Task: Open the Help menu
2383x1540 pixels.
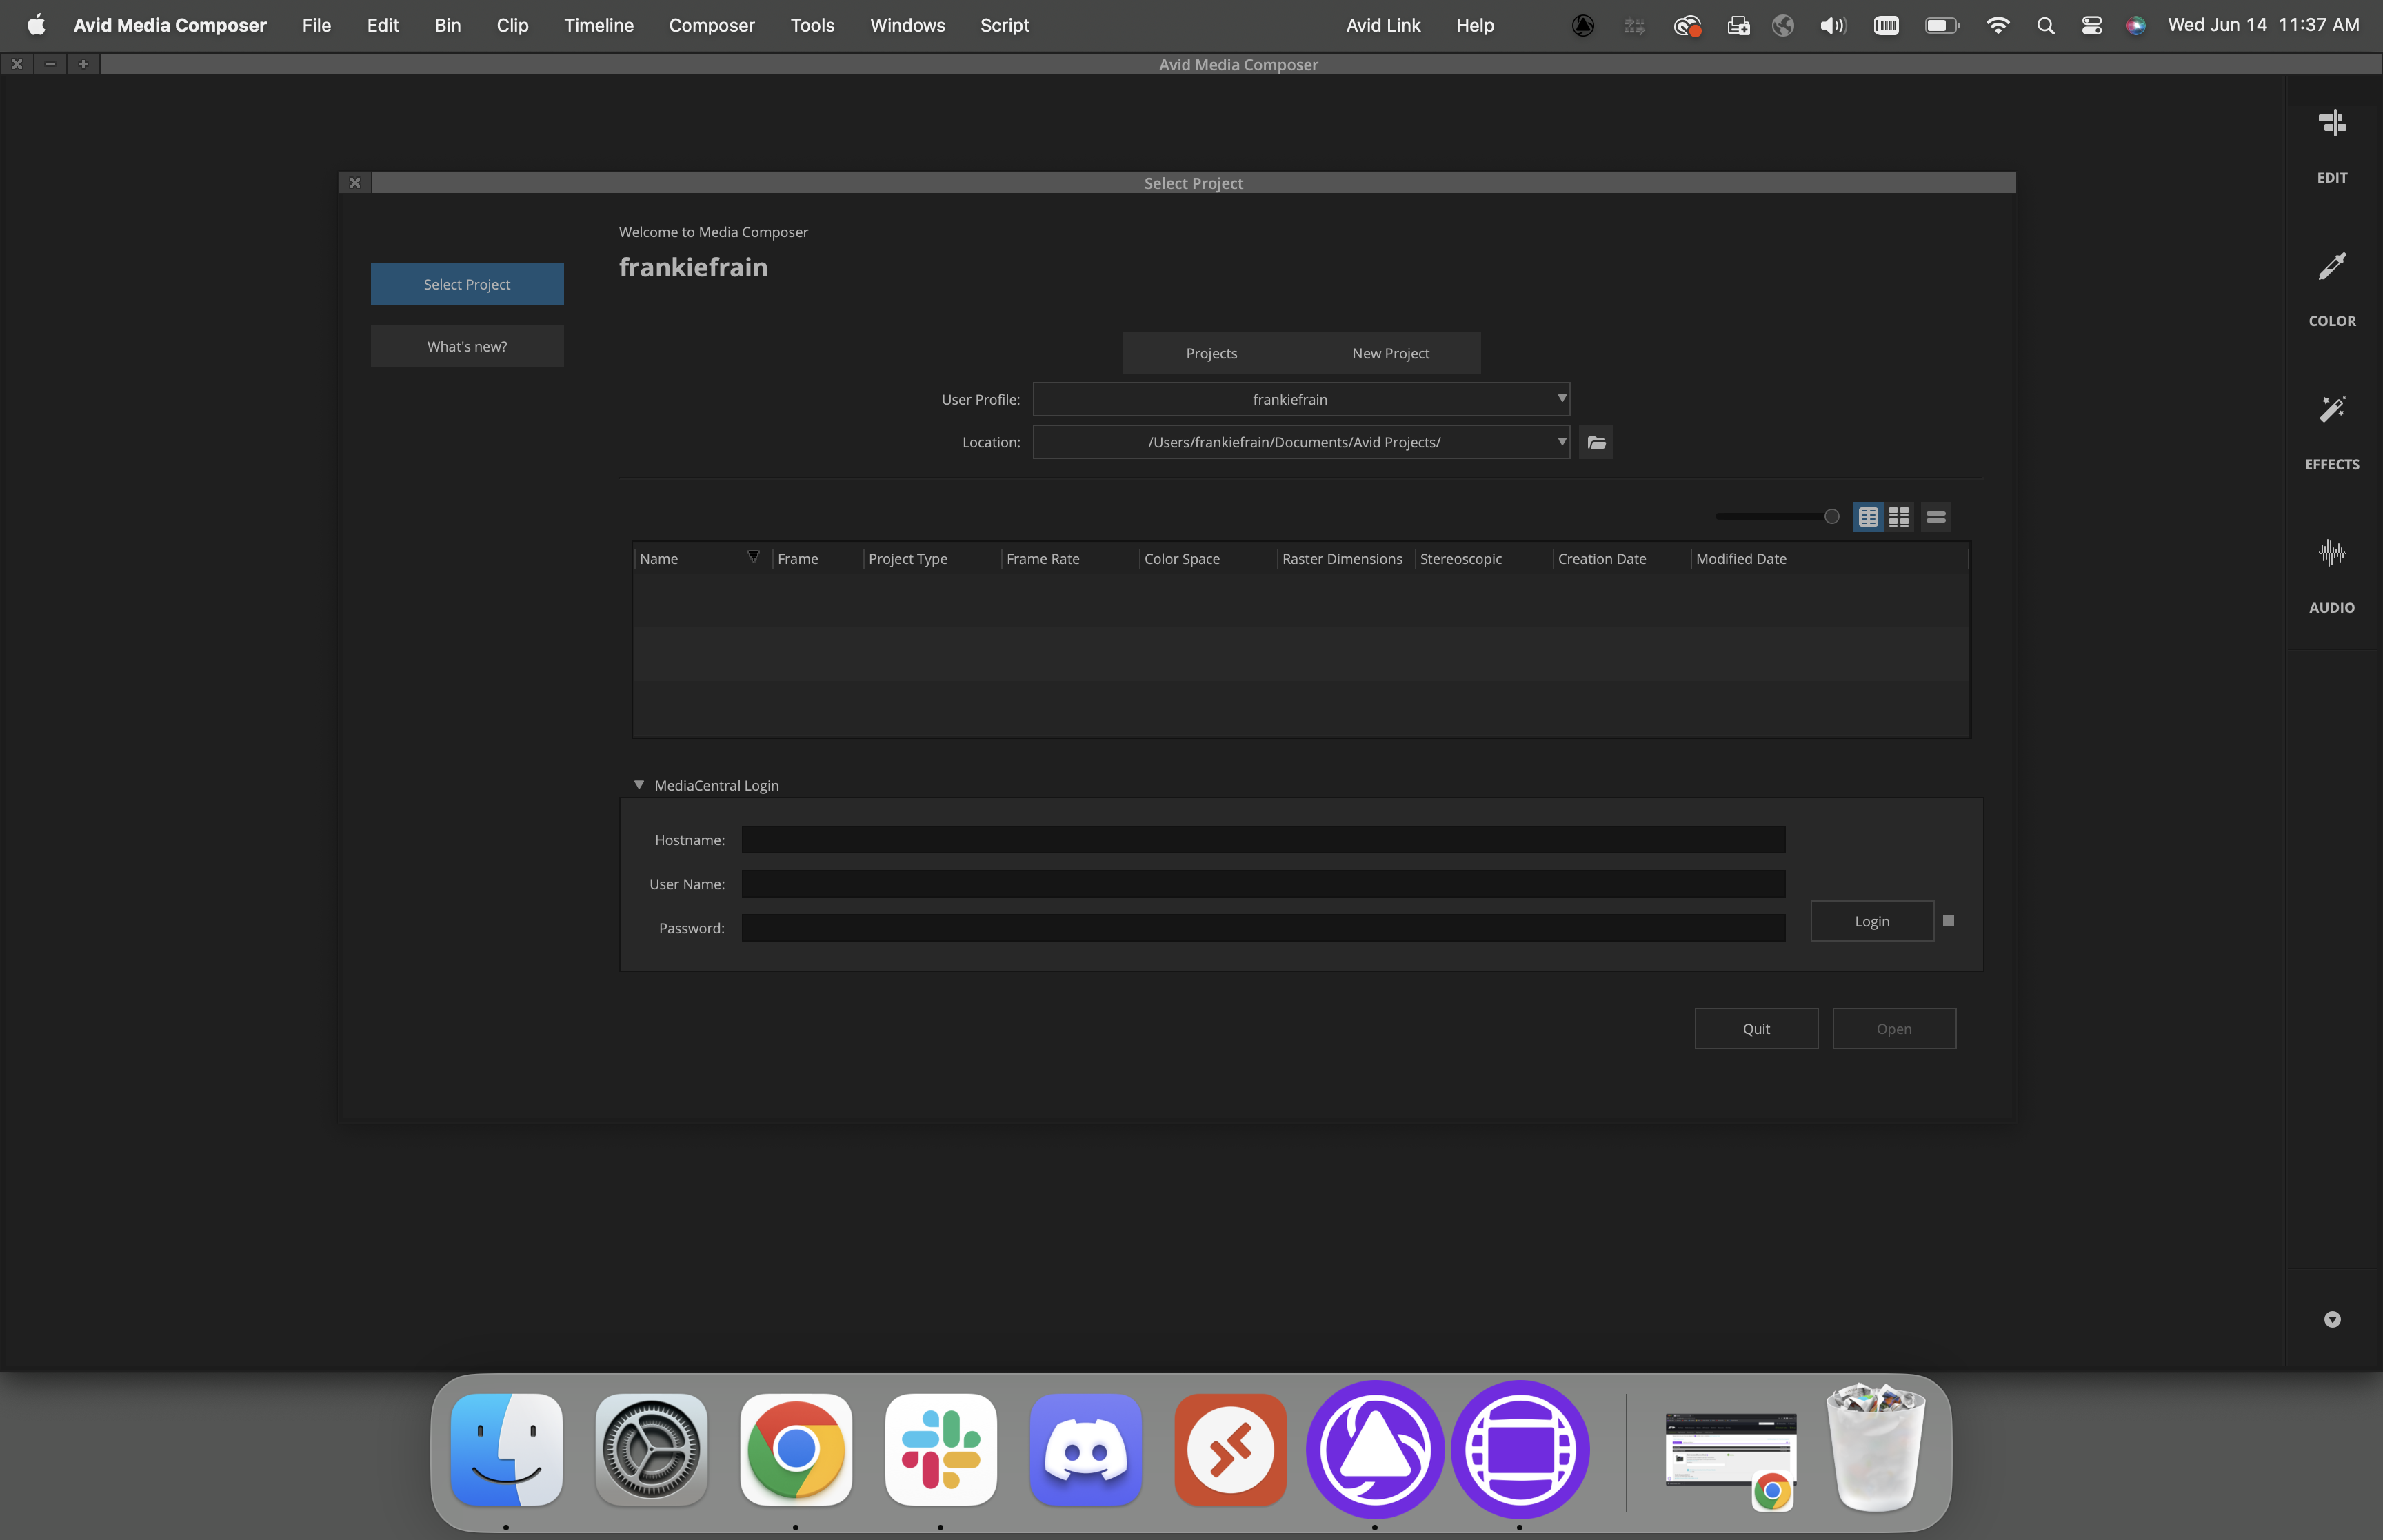Action: [x=1474, y=25]
